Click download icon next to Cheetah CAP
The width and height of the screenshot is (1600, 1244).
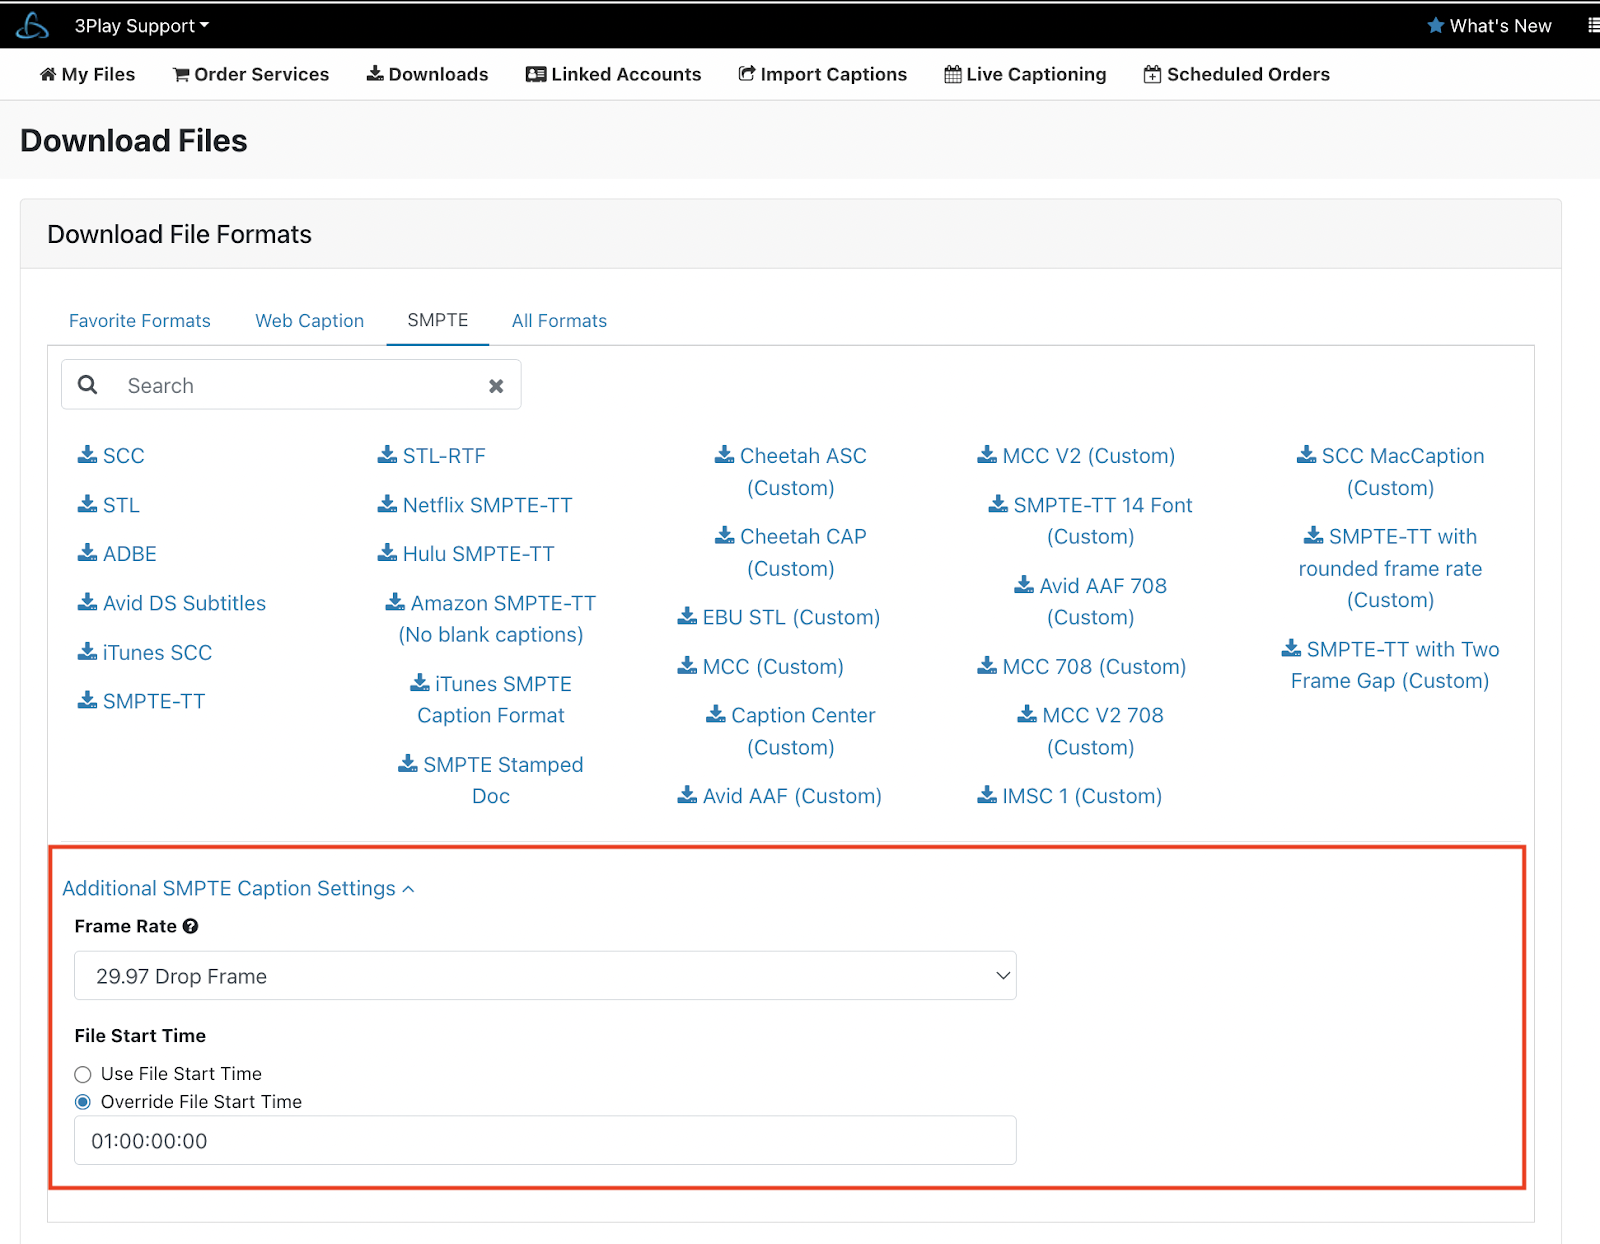pyautogui.click(x=725, y=536)
